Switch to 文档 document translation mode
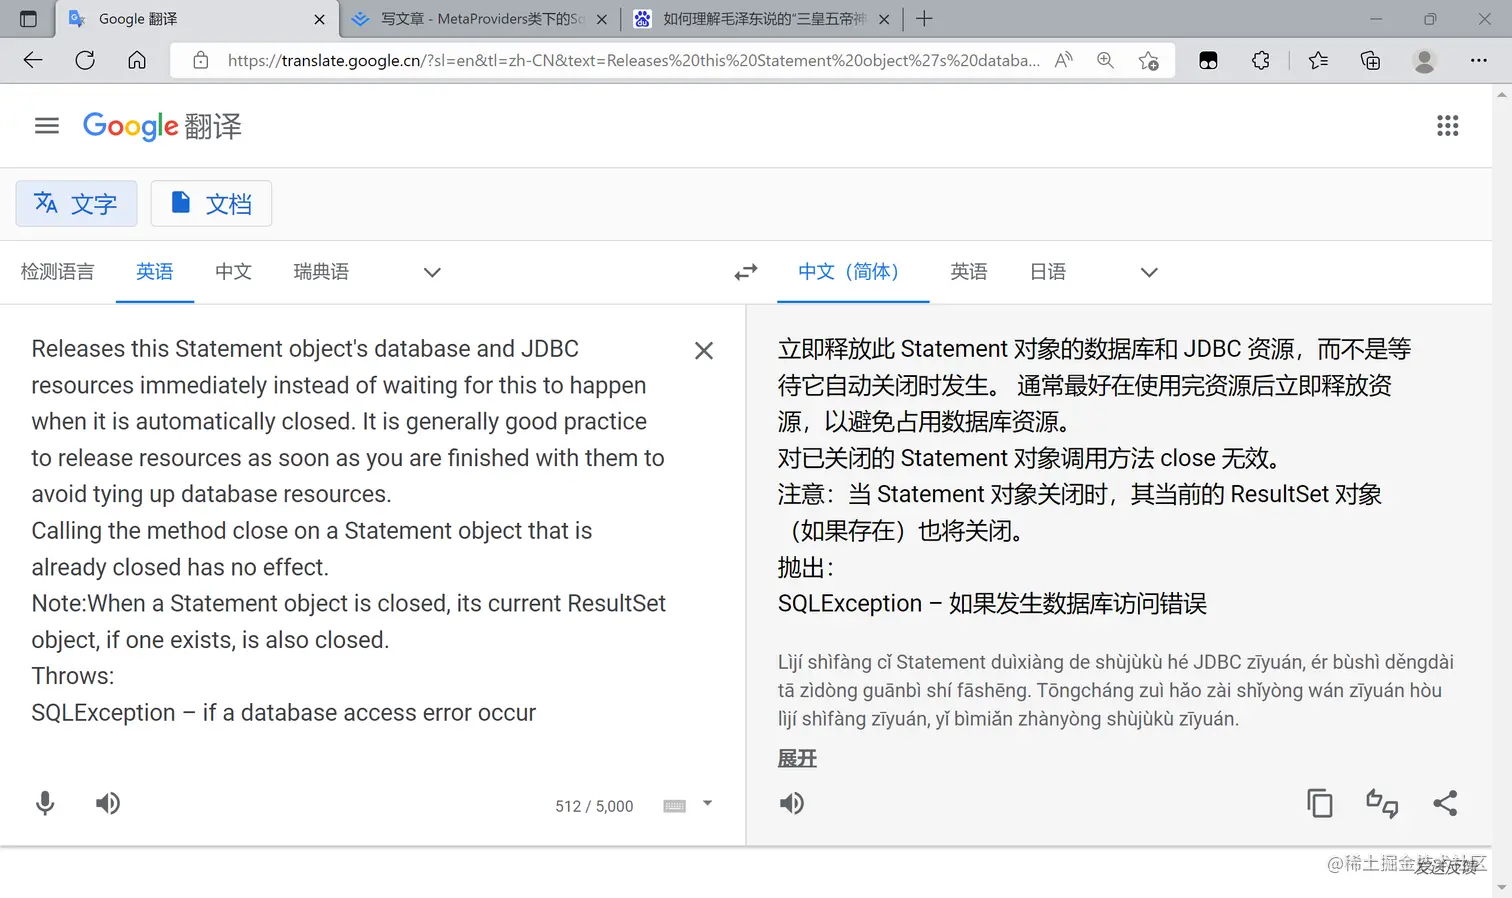Viewport: 1512px width, 898px height. (x=211, y=204)
